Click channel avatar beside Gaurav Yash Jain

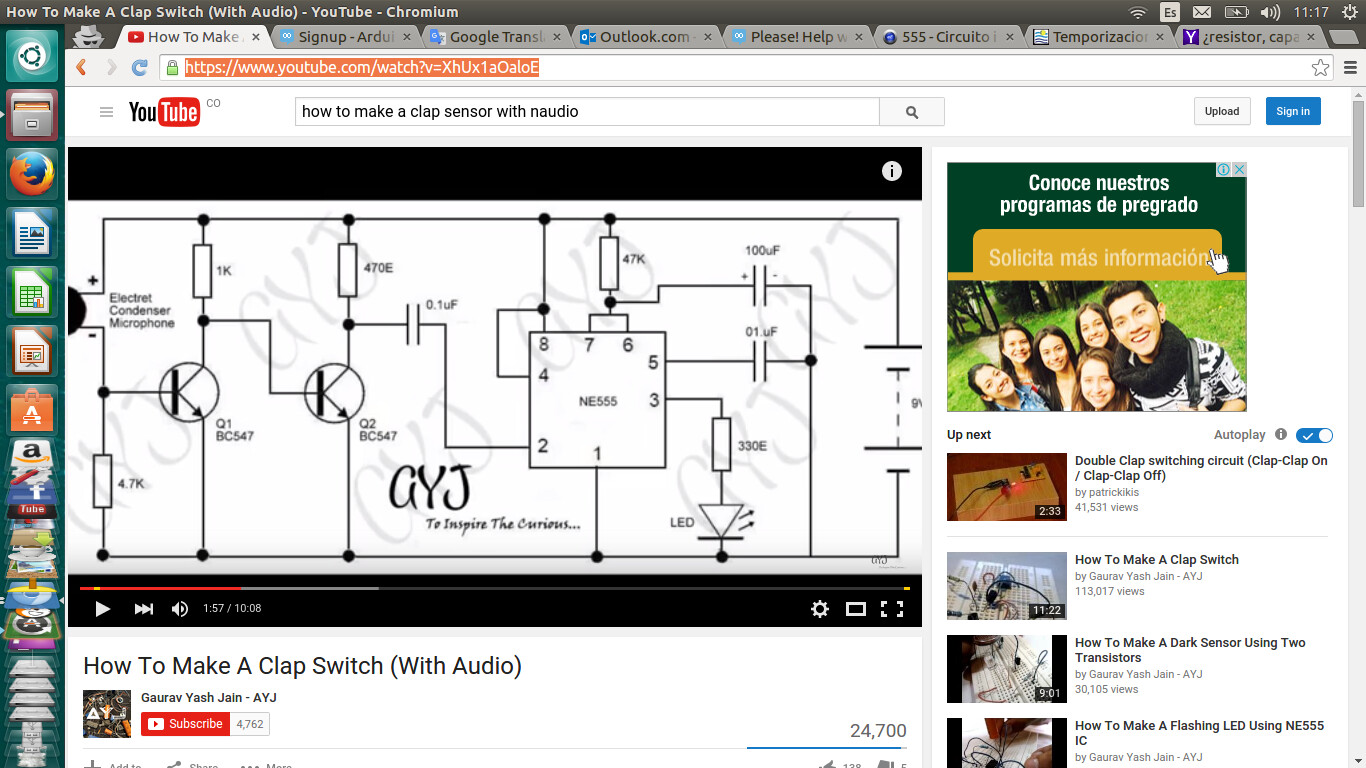[x=107, y=713]
